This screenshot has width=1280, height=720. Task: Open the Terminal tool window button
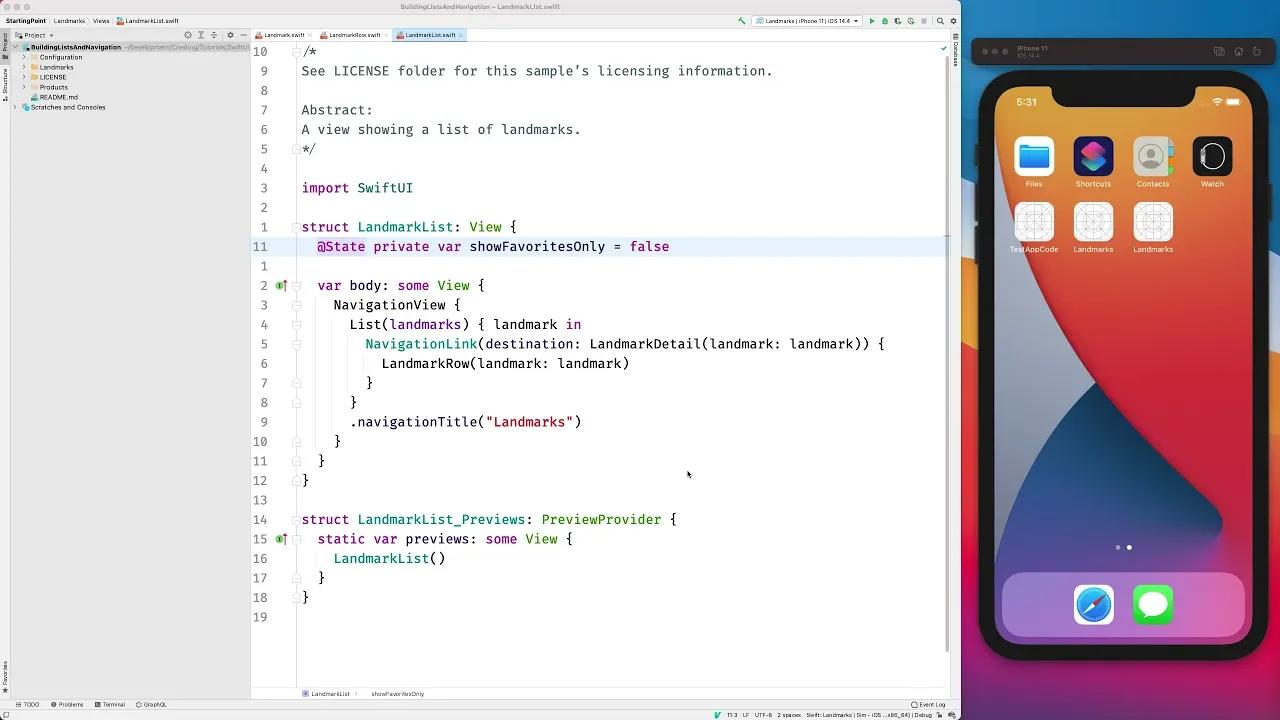110,704
